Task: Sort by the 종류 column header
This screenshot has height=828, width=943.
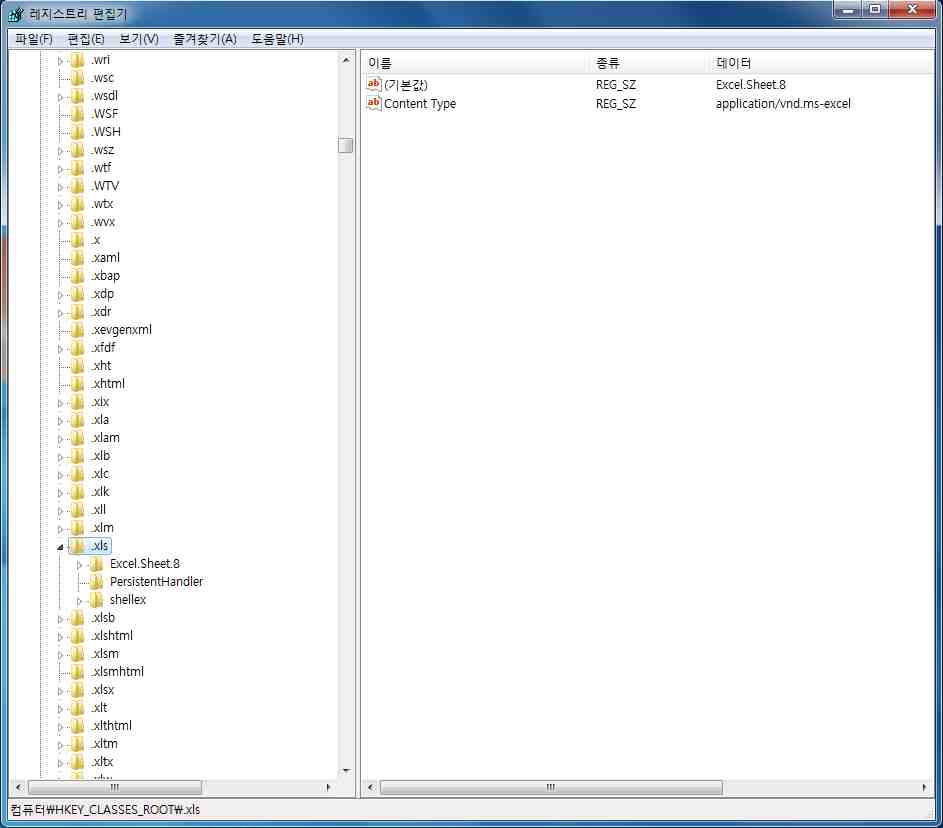Action: pyautogui.click(x=648, y=63)
